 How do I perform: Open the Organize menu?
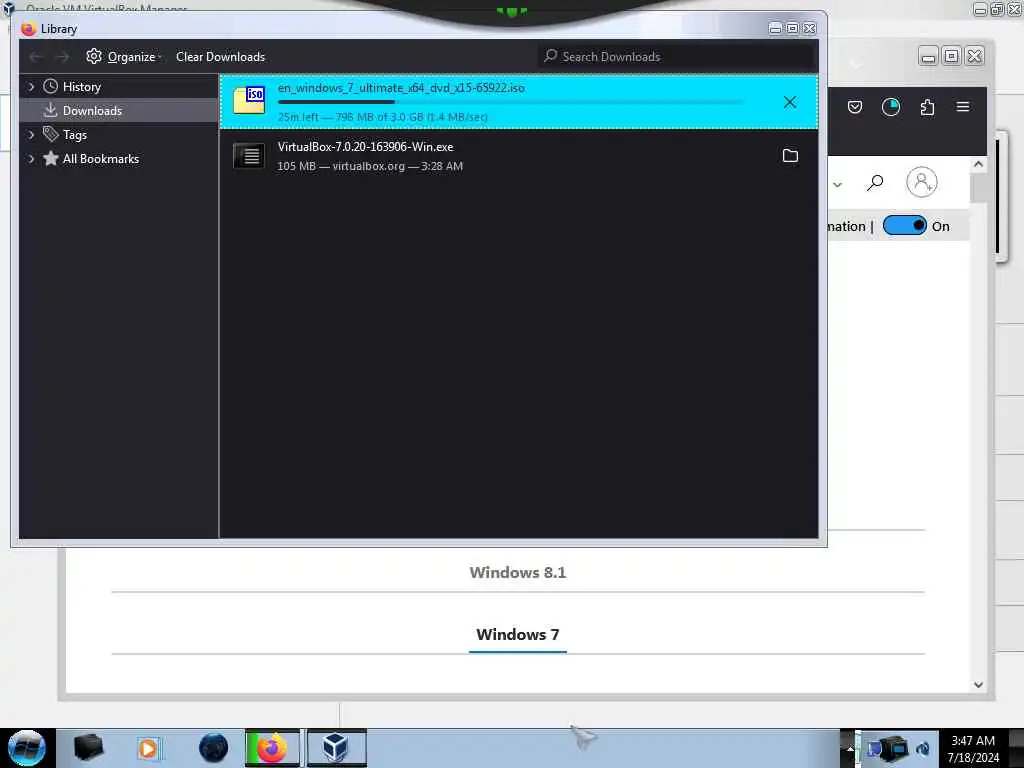coord(124,57)
